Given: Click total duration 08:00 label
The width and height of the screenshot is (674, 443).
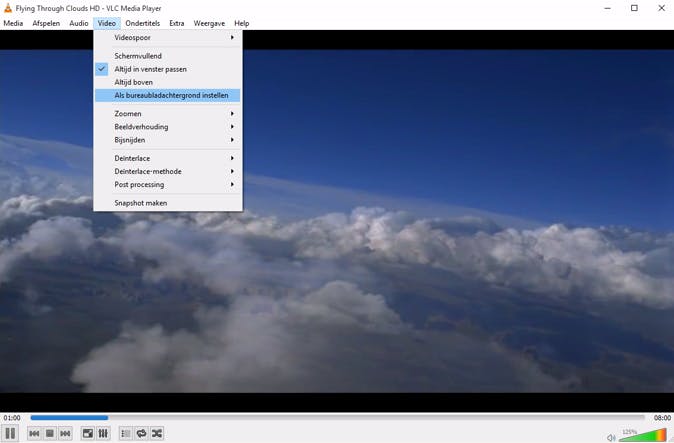Looking at the screenshot, I should point(662,418).
